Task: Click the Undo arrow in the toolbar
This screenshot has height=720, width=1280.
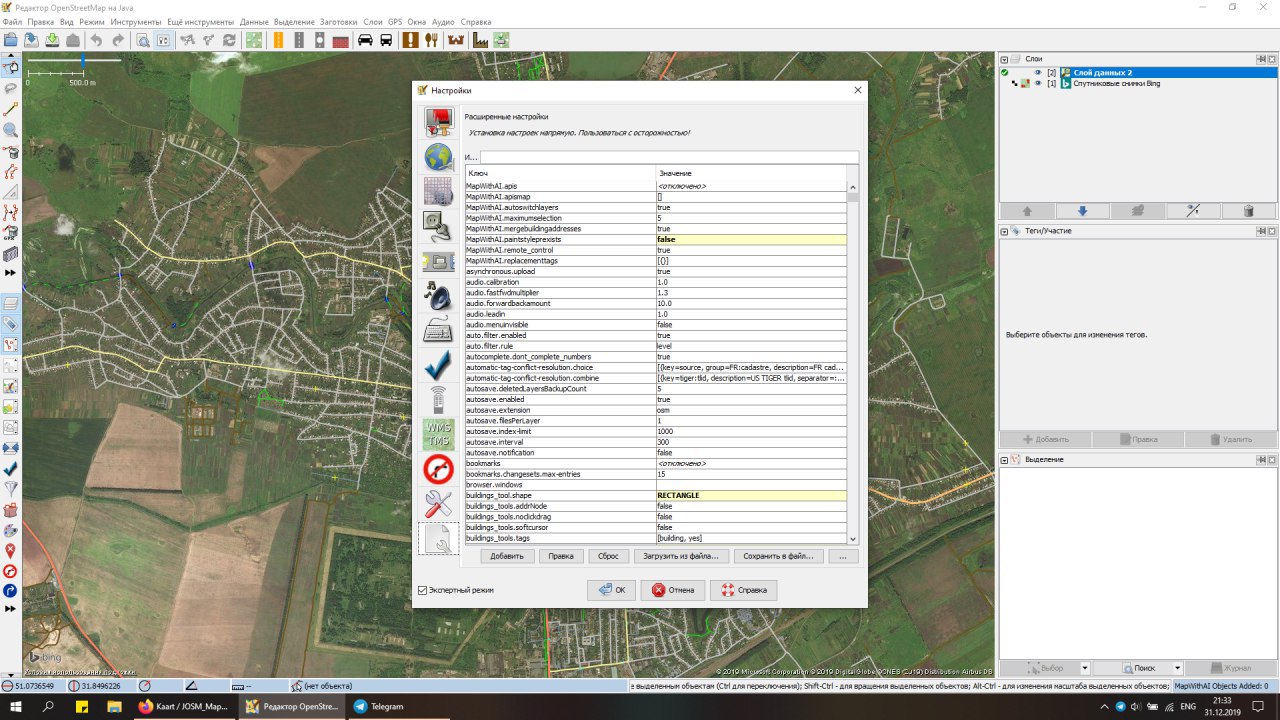Action: coord(96,40)
